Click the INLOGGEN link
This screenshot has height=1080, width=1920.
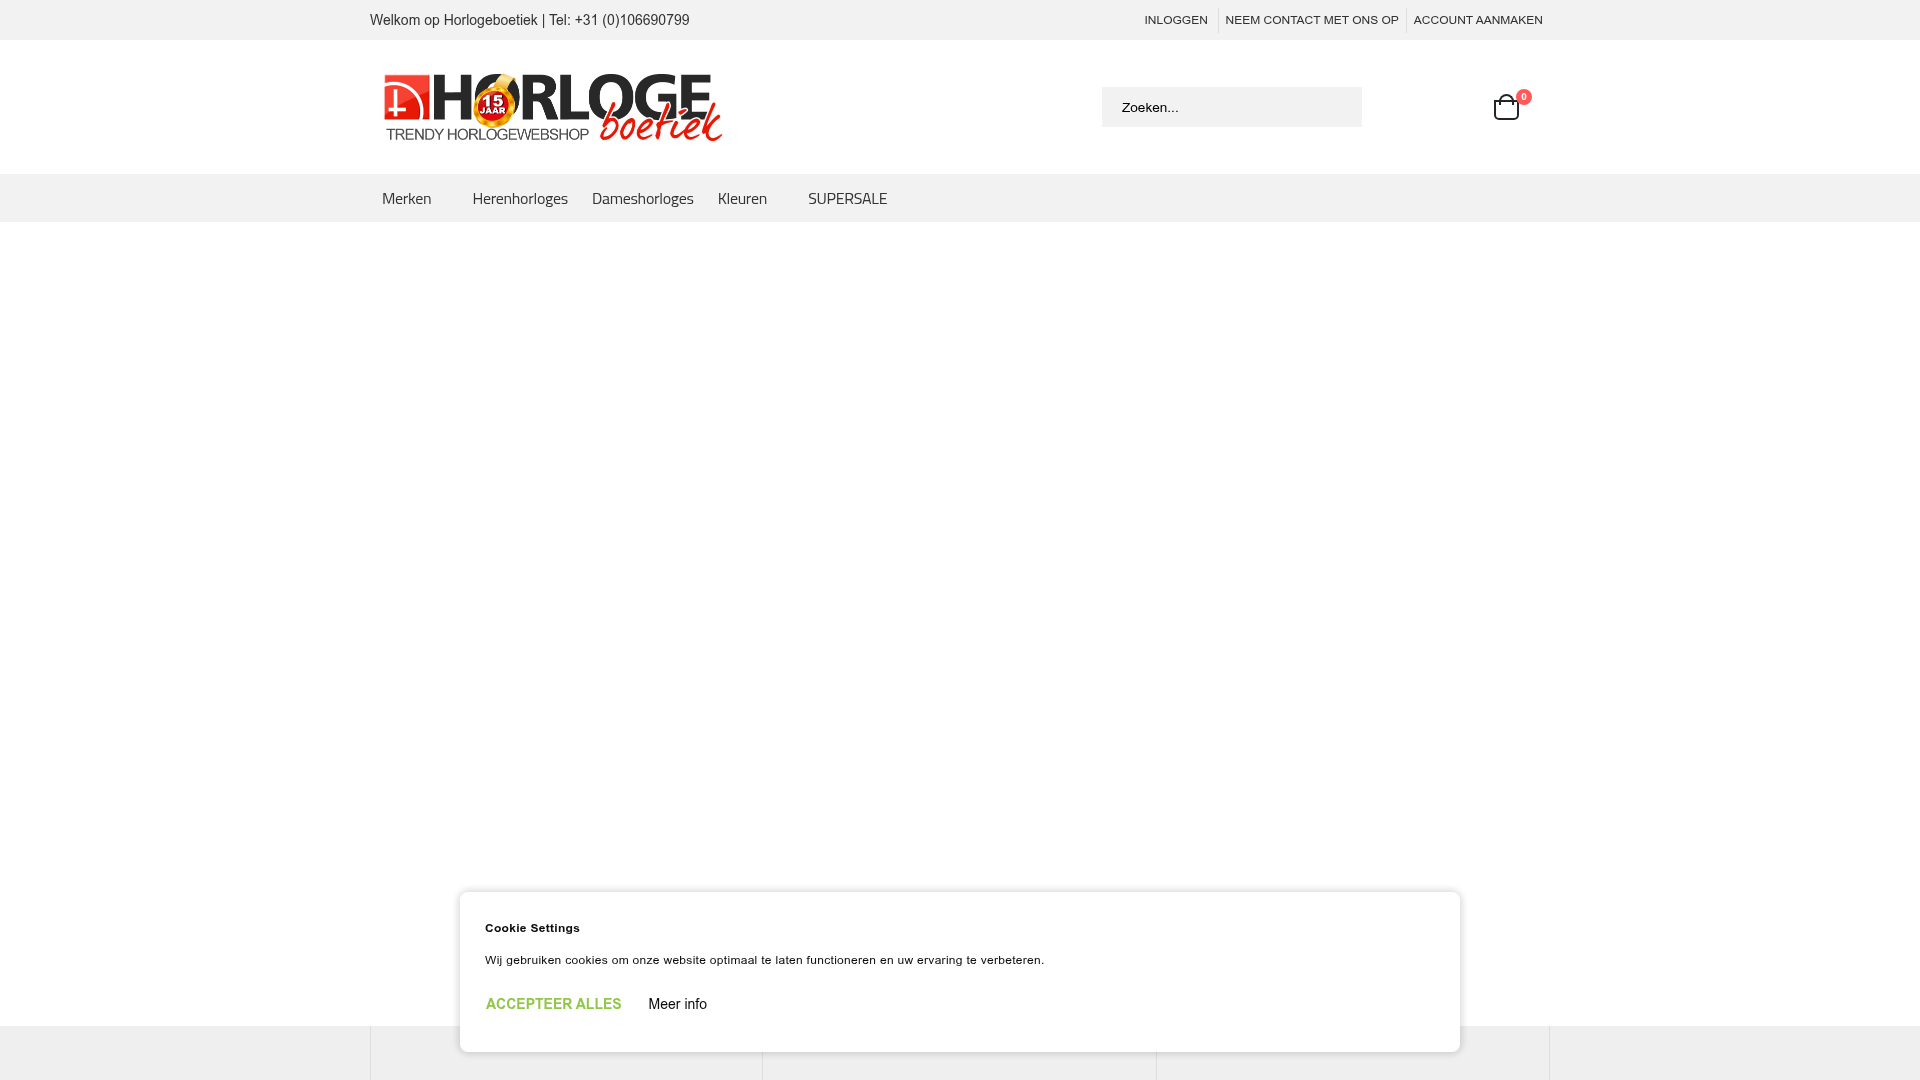1176,20
